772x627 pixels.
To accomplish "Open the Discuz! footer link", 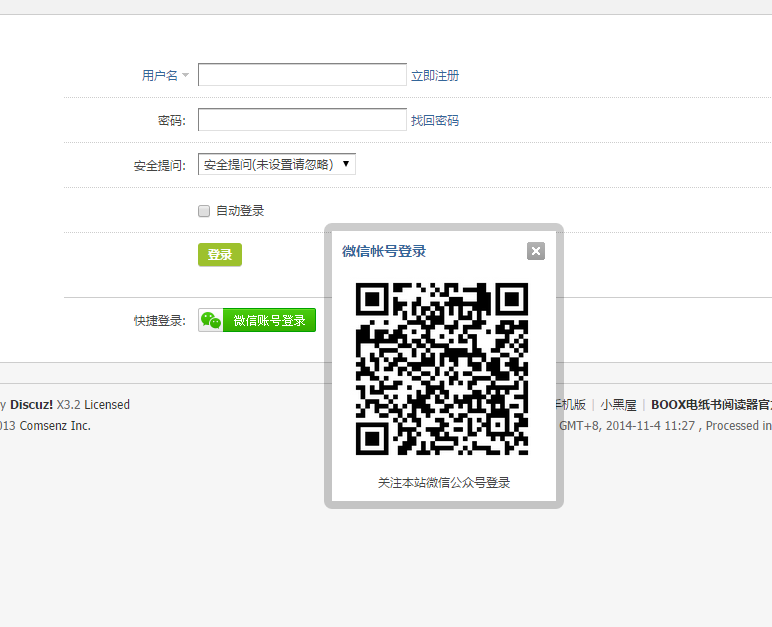I will click(x=32, y=405).
